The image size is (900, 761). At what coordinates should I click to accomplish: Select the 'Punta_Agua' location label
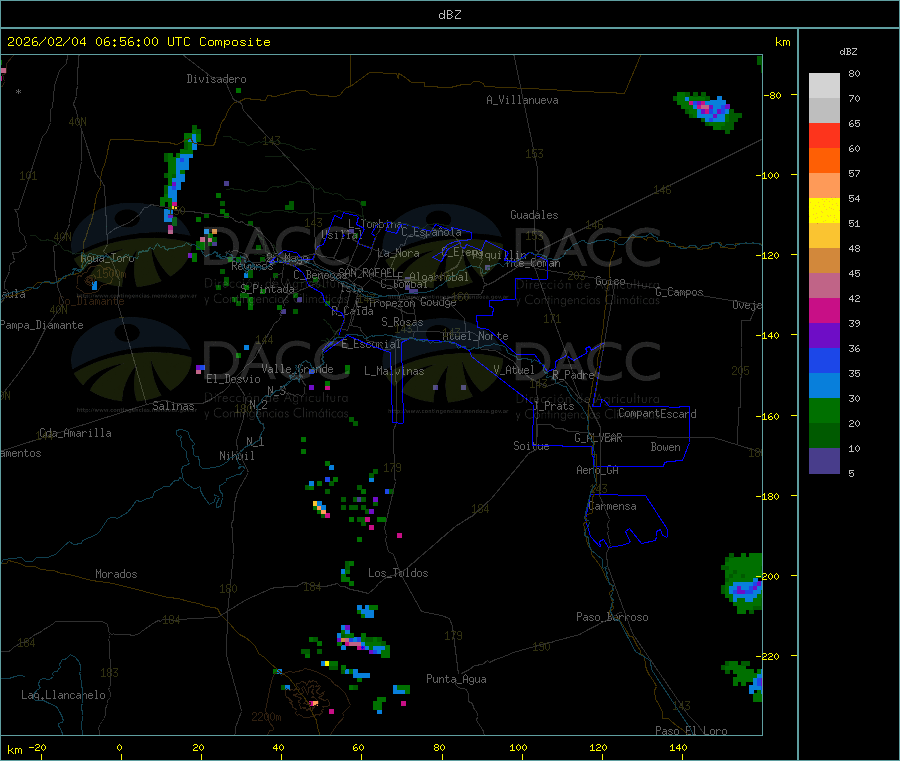click(x=456, y=679)
